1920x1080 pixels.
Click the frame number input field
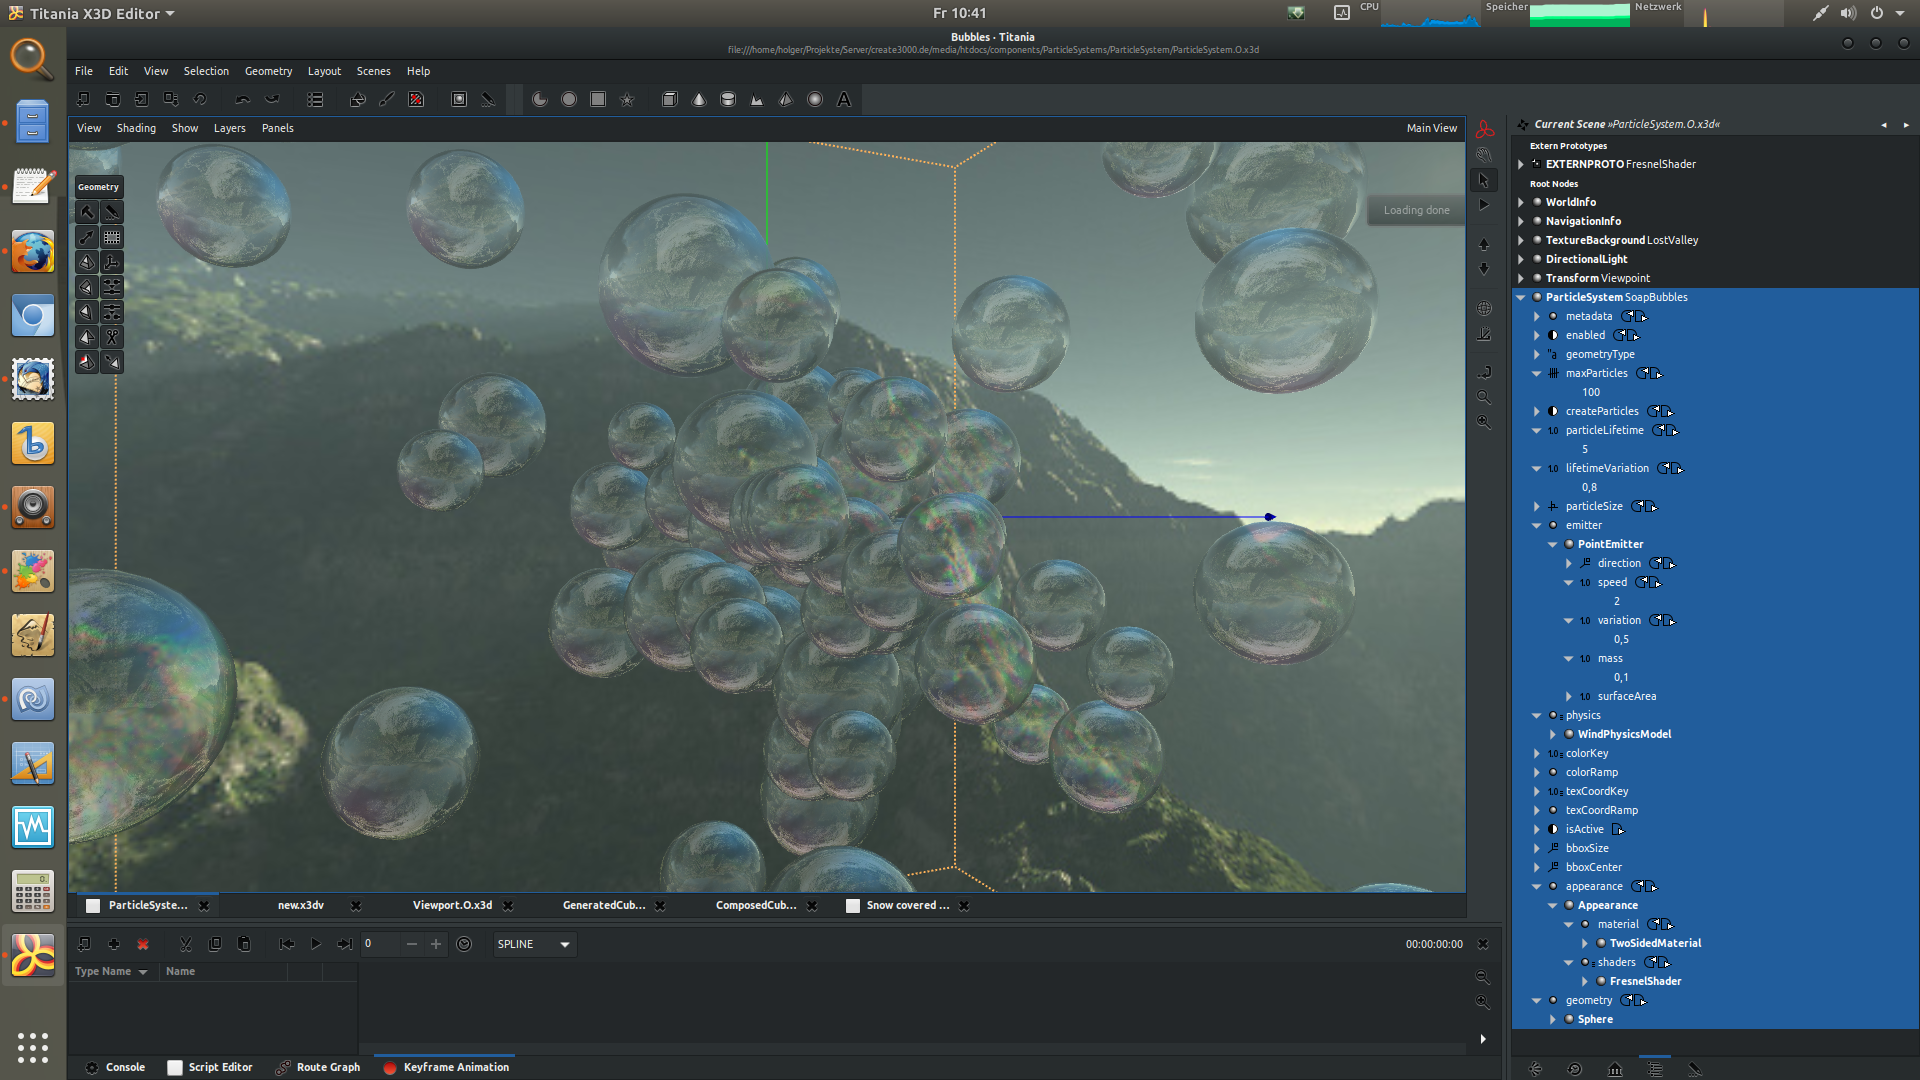pos(380,944)
